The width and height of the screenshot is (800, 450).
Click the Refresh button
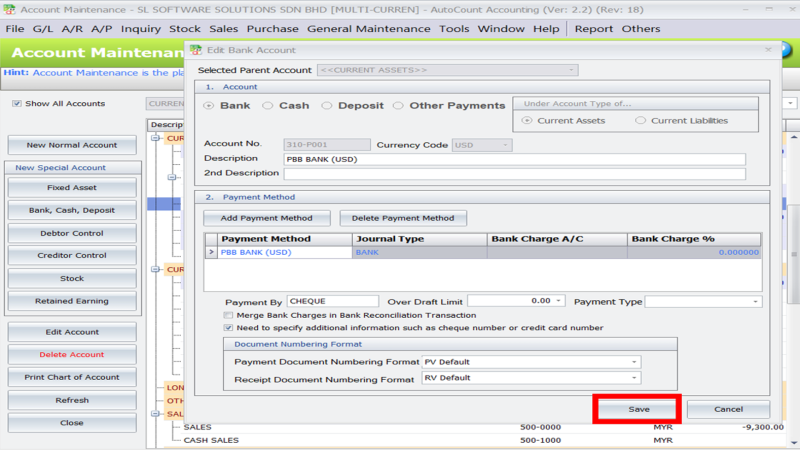[72, 401]
